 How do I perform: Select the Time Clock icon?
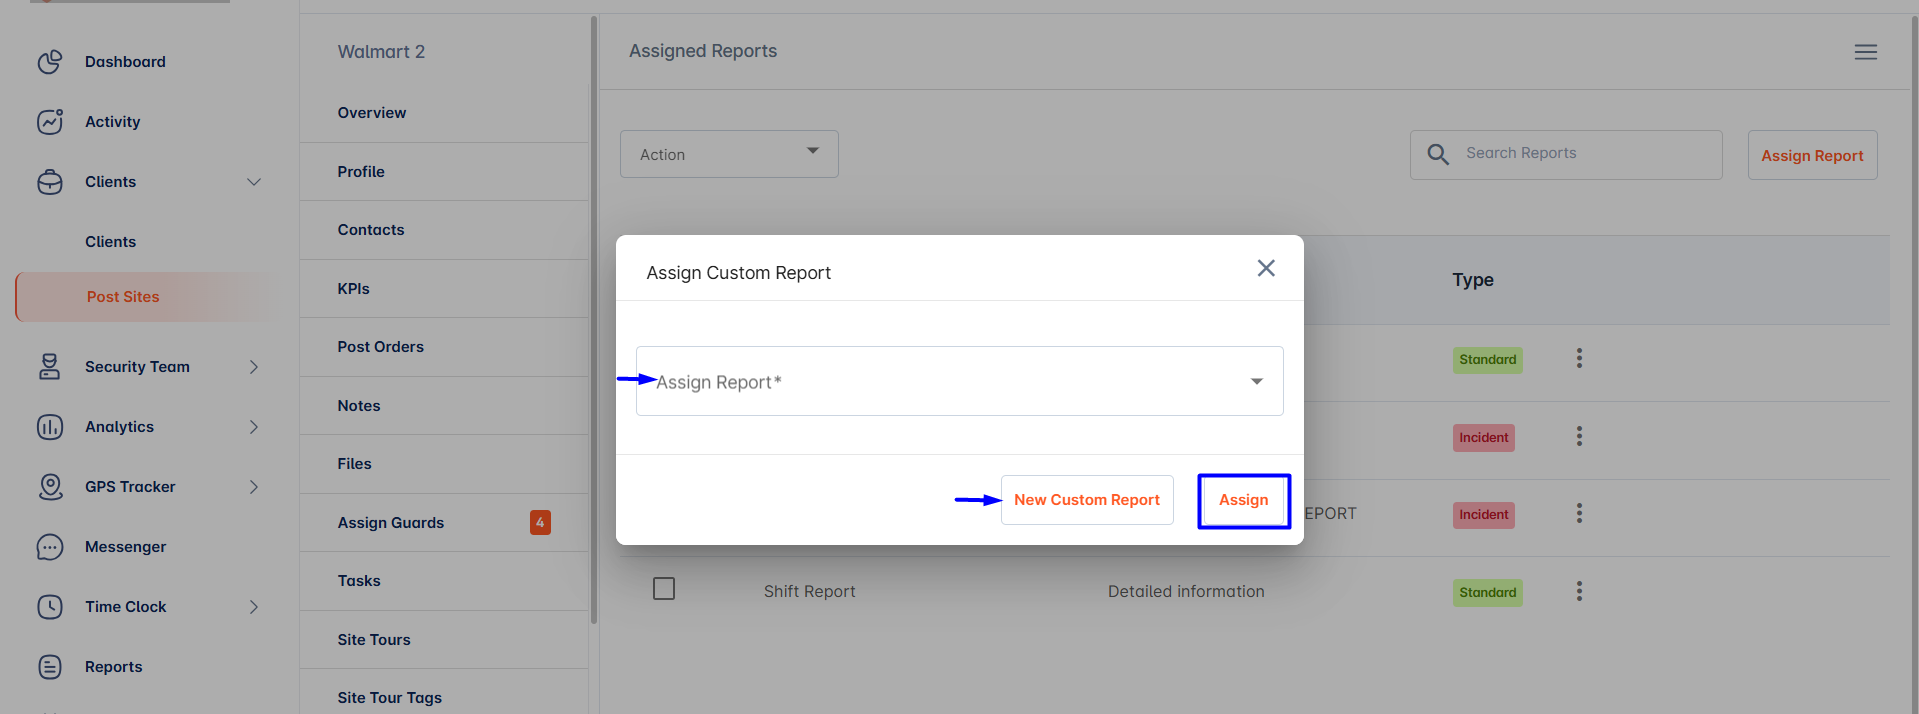point(50,607)
